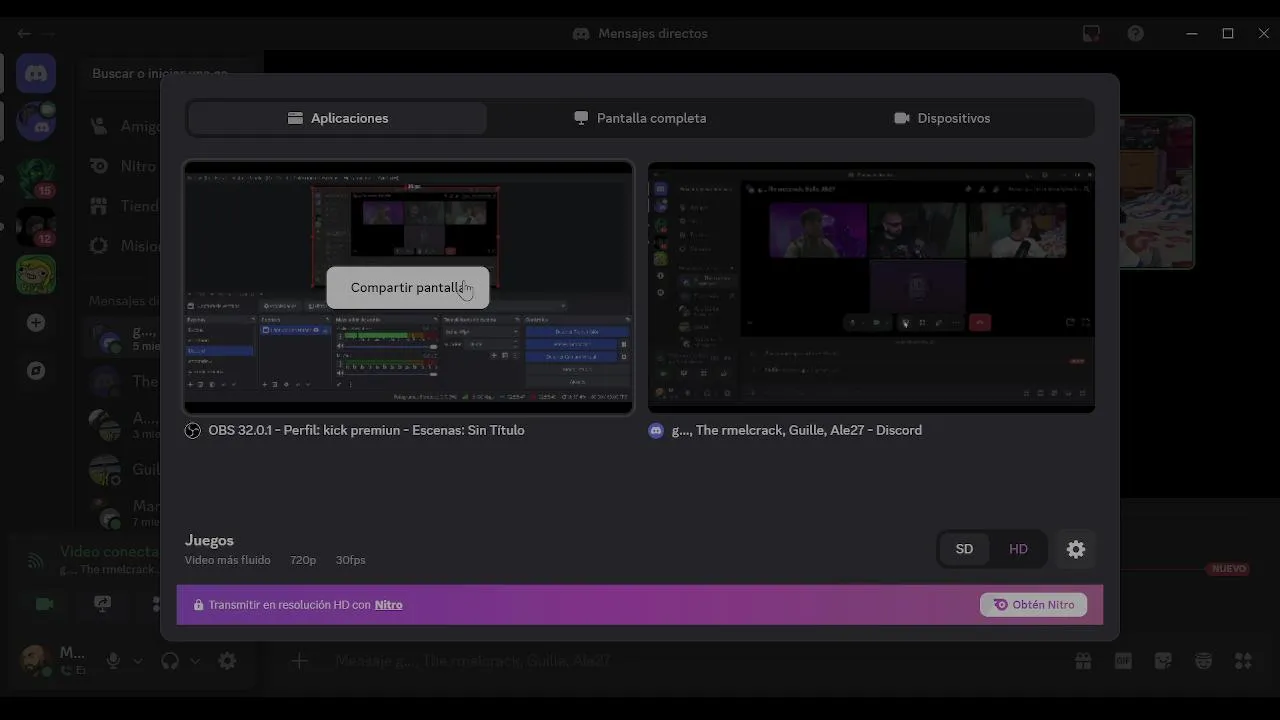Open stream settings gear icon
The image size is (1280, 720).
click(x=1076, y=549)
